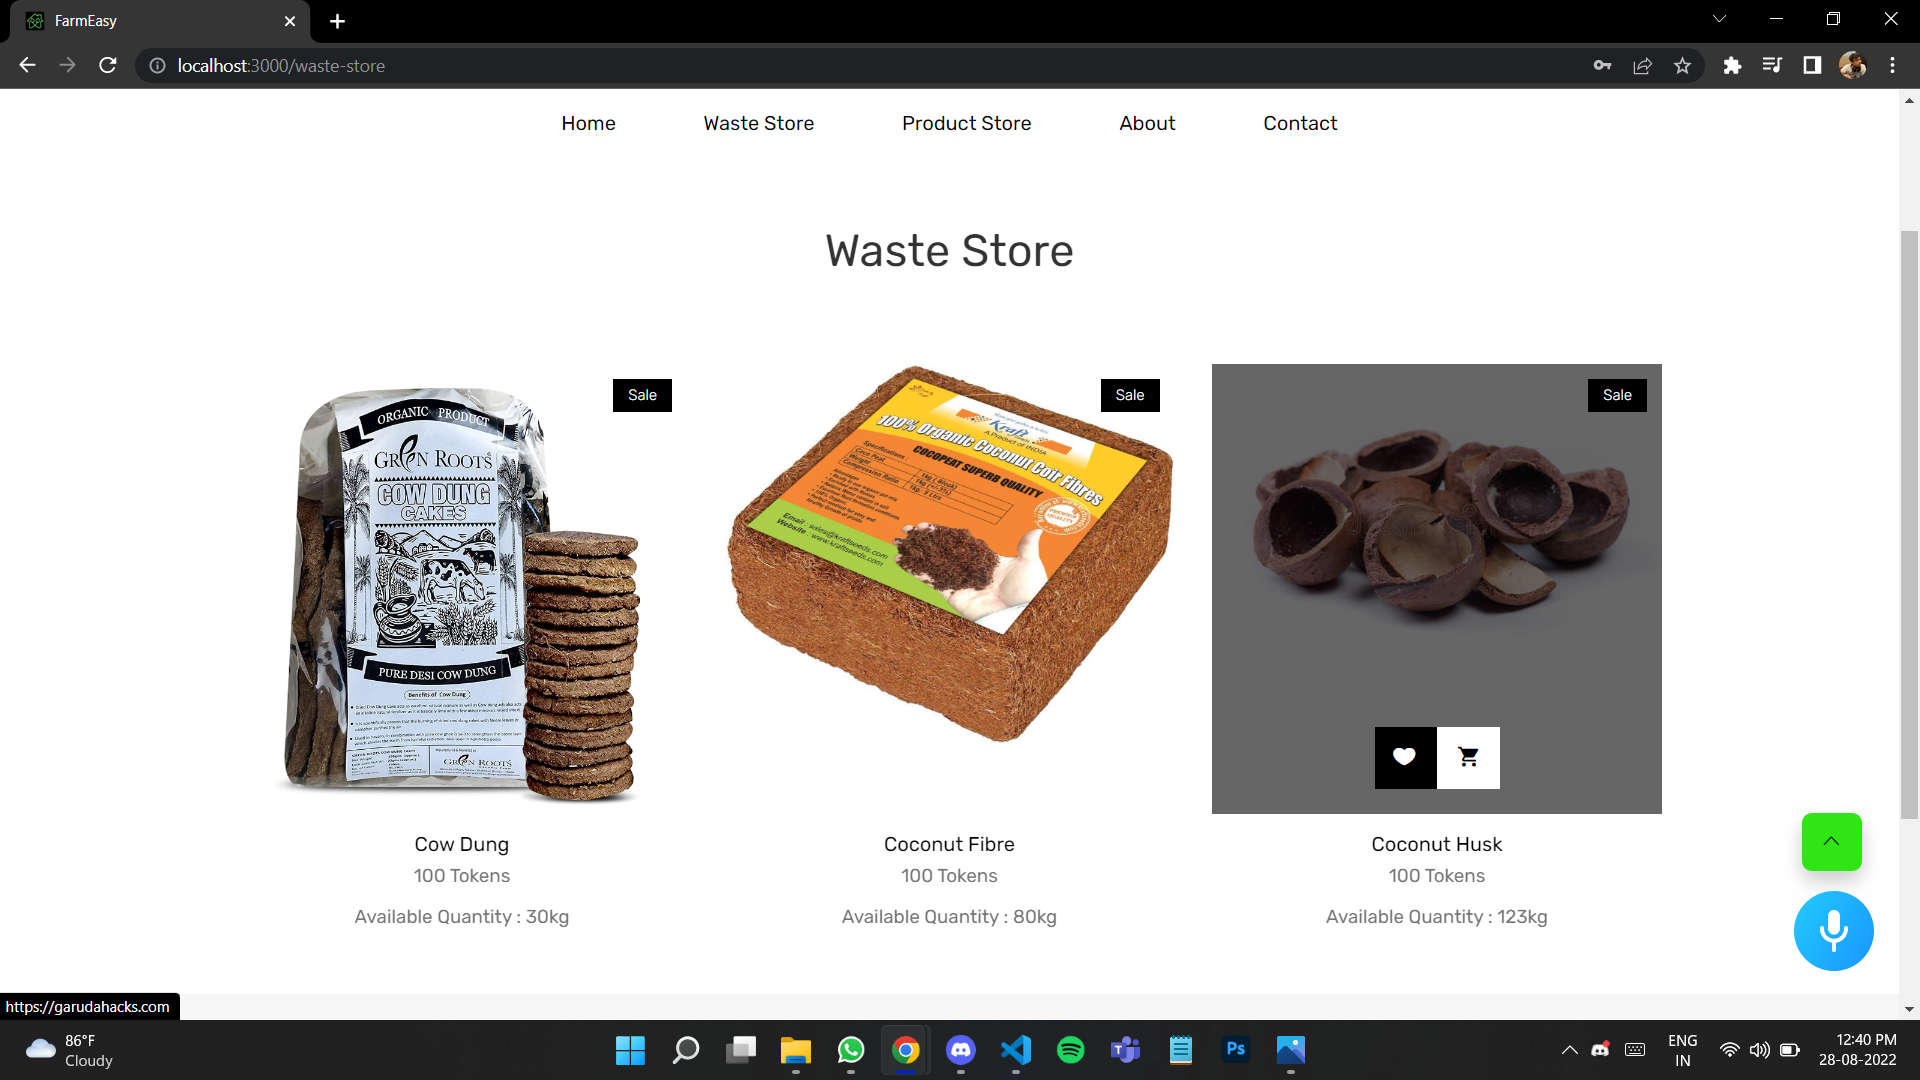Screen dimensions: 1920x1080
Task: Toggle the Chrome side panel
Action: pyautogui.click(x=1812, y=66)
